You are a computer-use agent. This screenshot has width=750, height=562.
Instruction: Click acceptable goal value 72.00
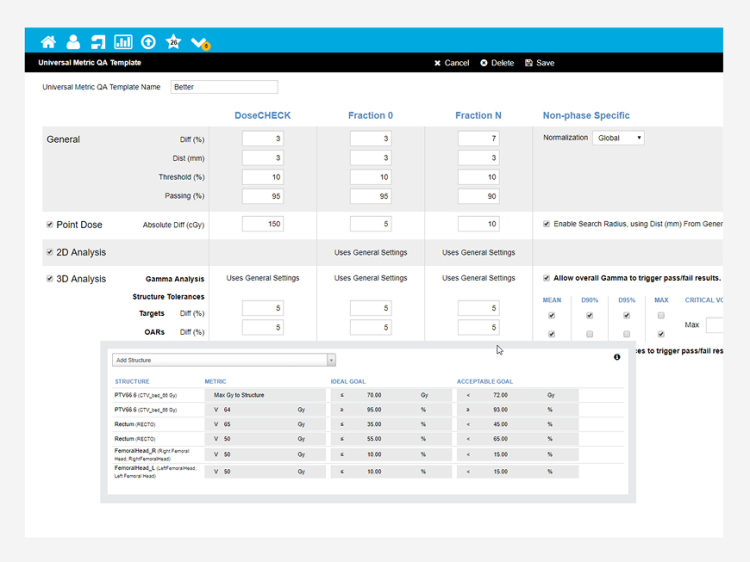(x=500, y=395)
